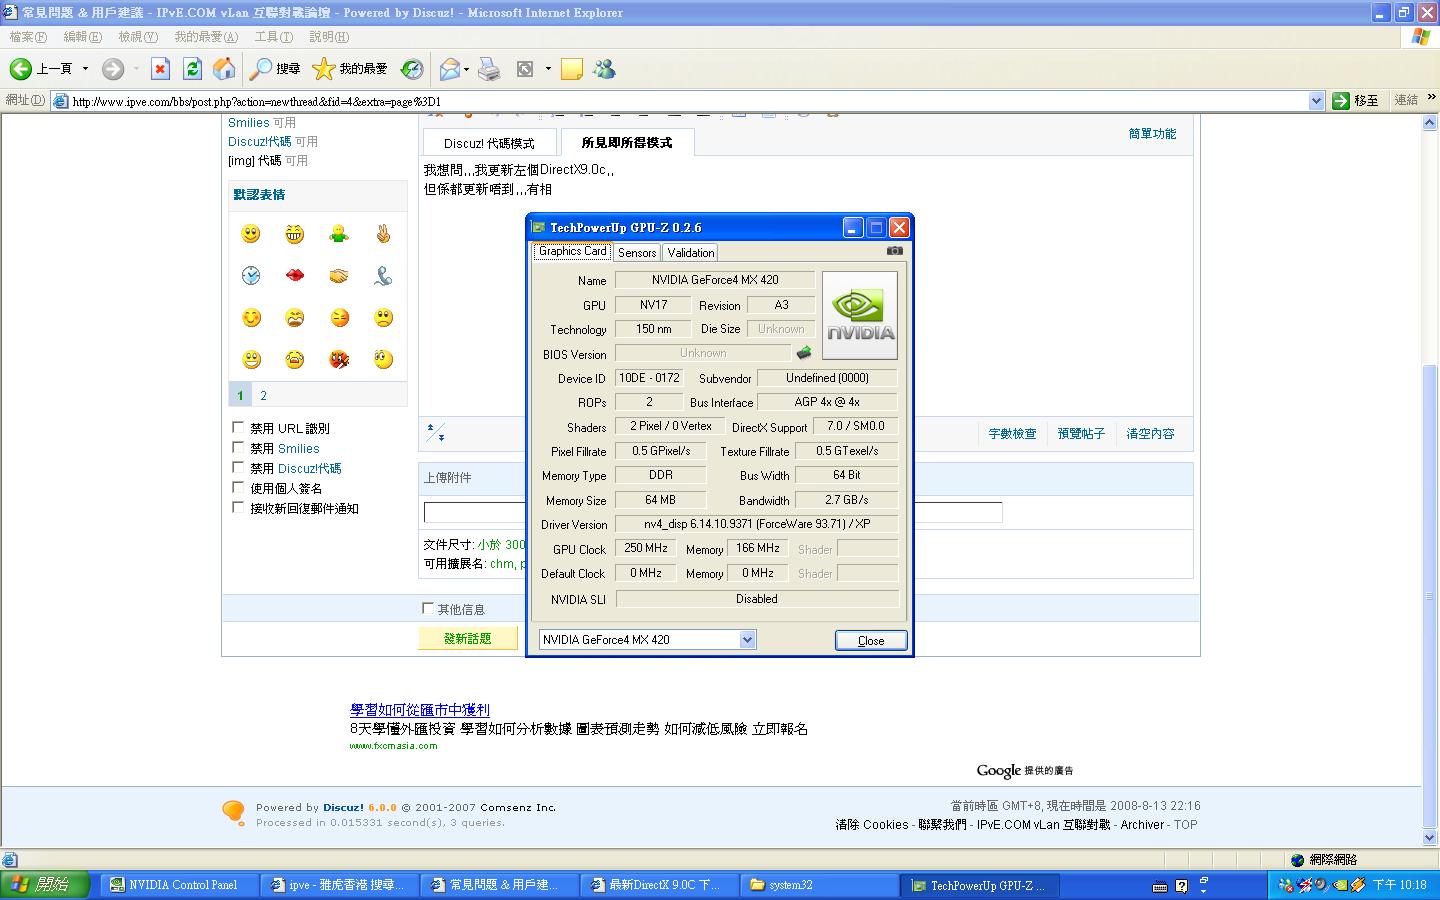The image size is (1440, 900).
Task: Open the GPU selection dropdown in GPU-Z
Action: (747, 640)
